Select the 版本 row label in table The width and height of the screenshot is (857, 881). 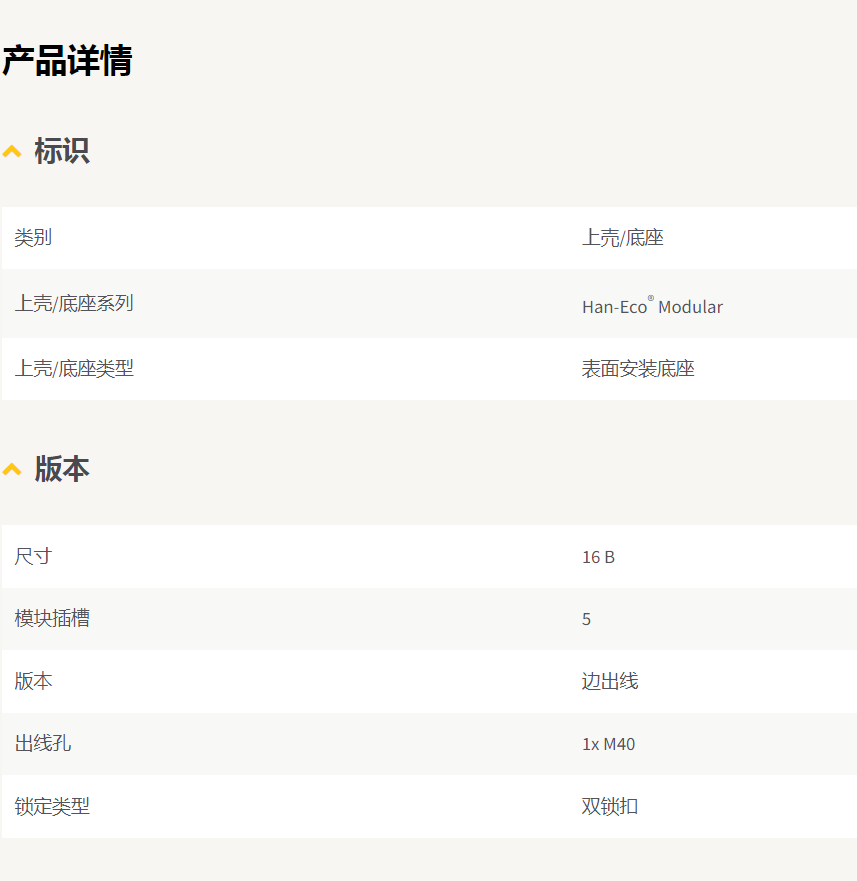point(33,681)
